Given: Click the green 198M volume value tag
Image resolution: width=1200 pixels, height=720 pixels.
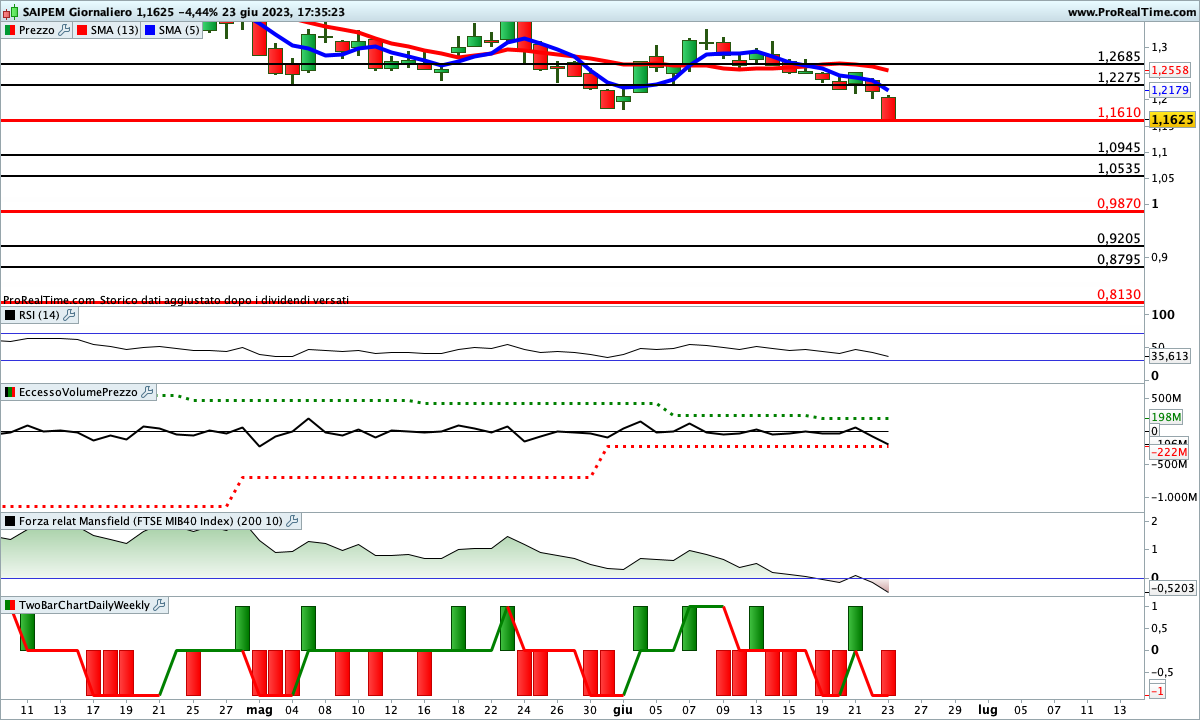Looking at the screenshot, I should [1168, 417].
